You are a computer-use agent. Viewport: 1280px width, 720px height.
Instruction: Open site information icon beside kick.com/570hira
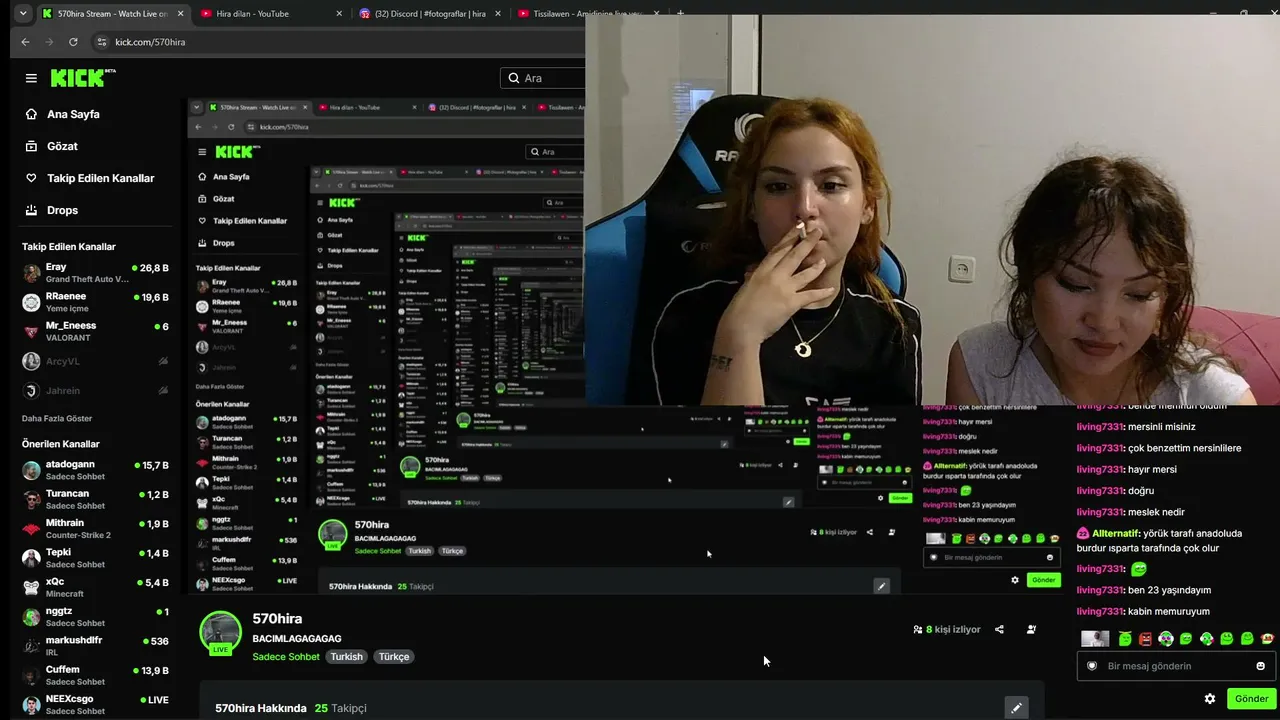(101, 42)
